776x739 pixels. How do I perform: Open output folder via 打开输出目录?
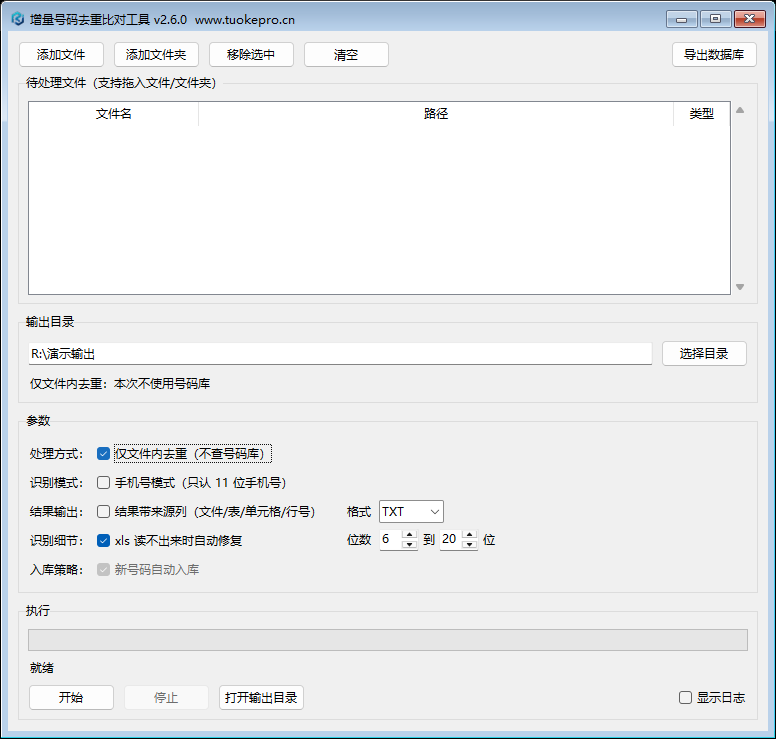coord(261,697)
